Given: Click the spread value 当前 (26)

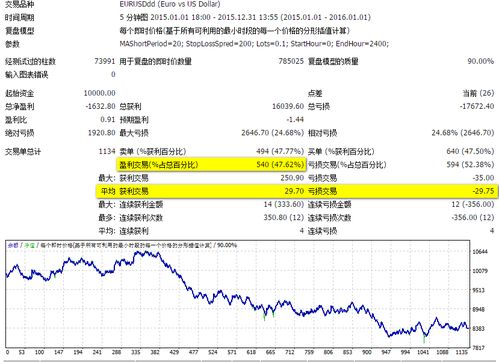Looking at the screenshot, I should 478,93.
